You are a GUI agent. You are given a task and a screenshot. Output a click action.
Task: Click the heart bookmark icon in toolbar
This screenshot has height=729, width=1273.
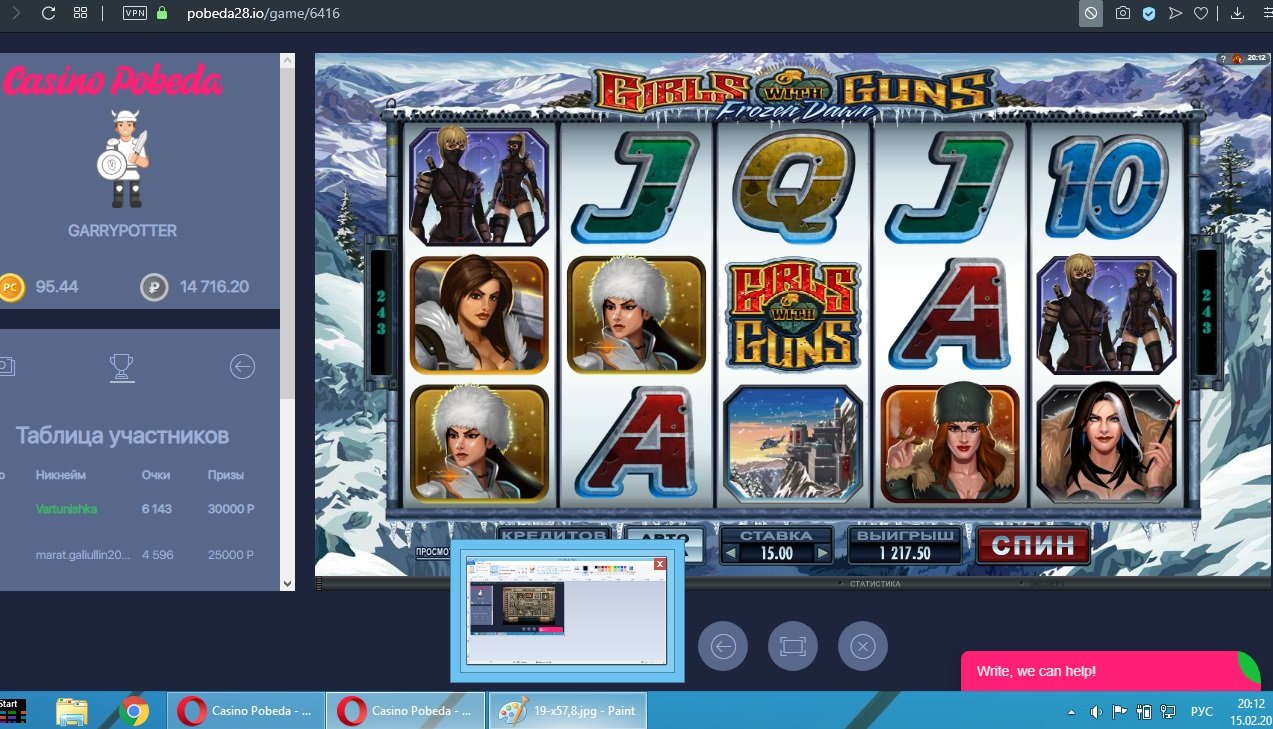click(1200, 14)
